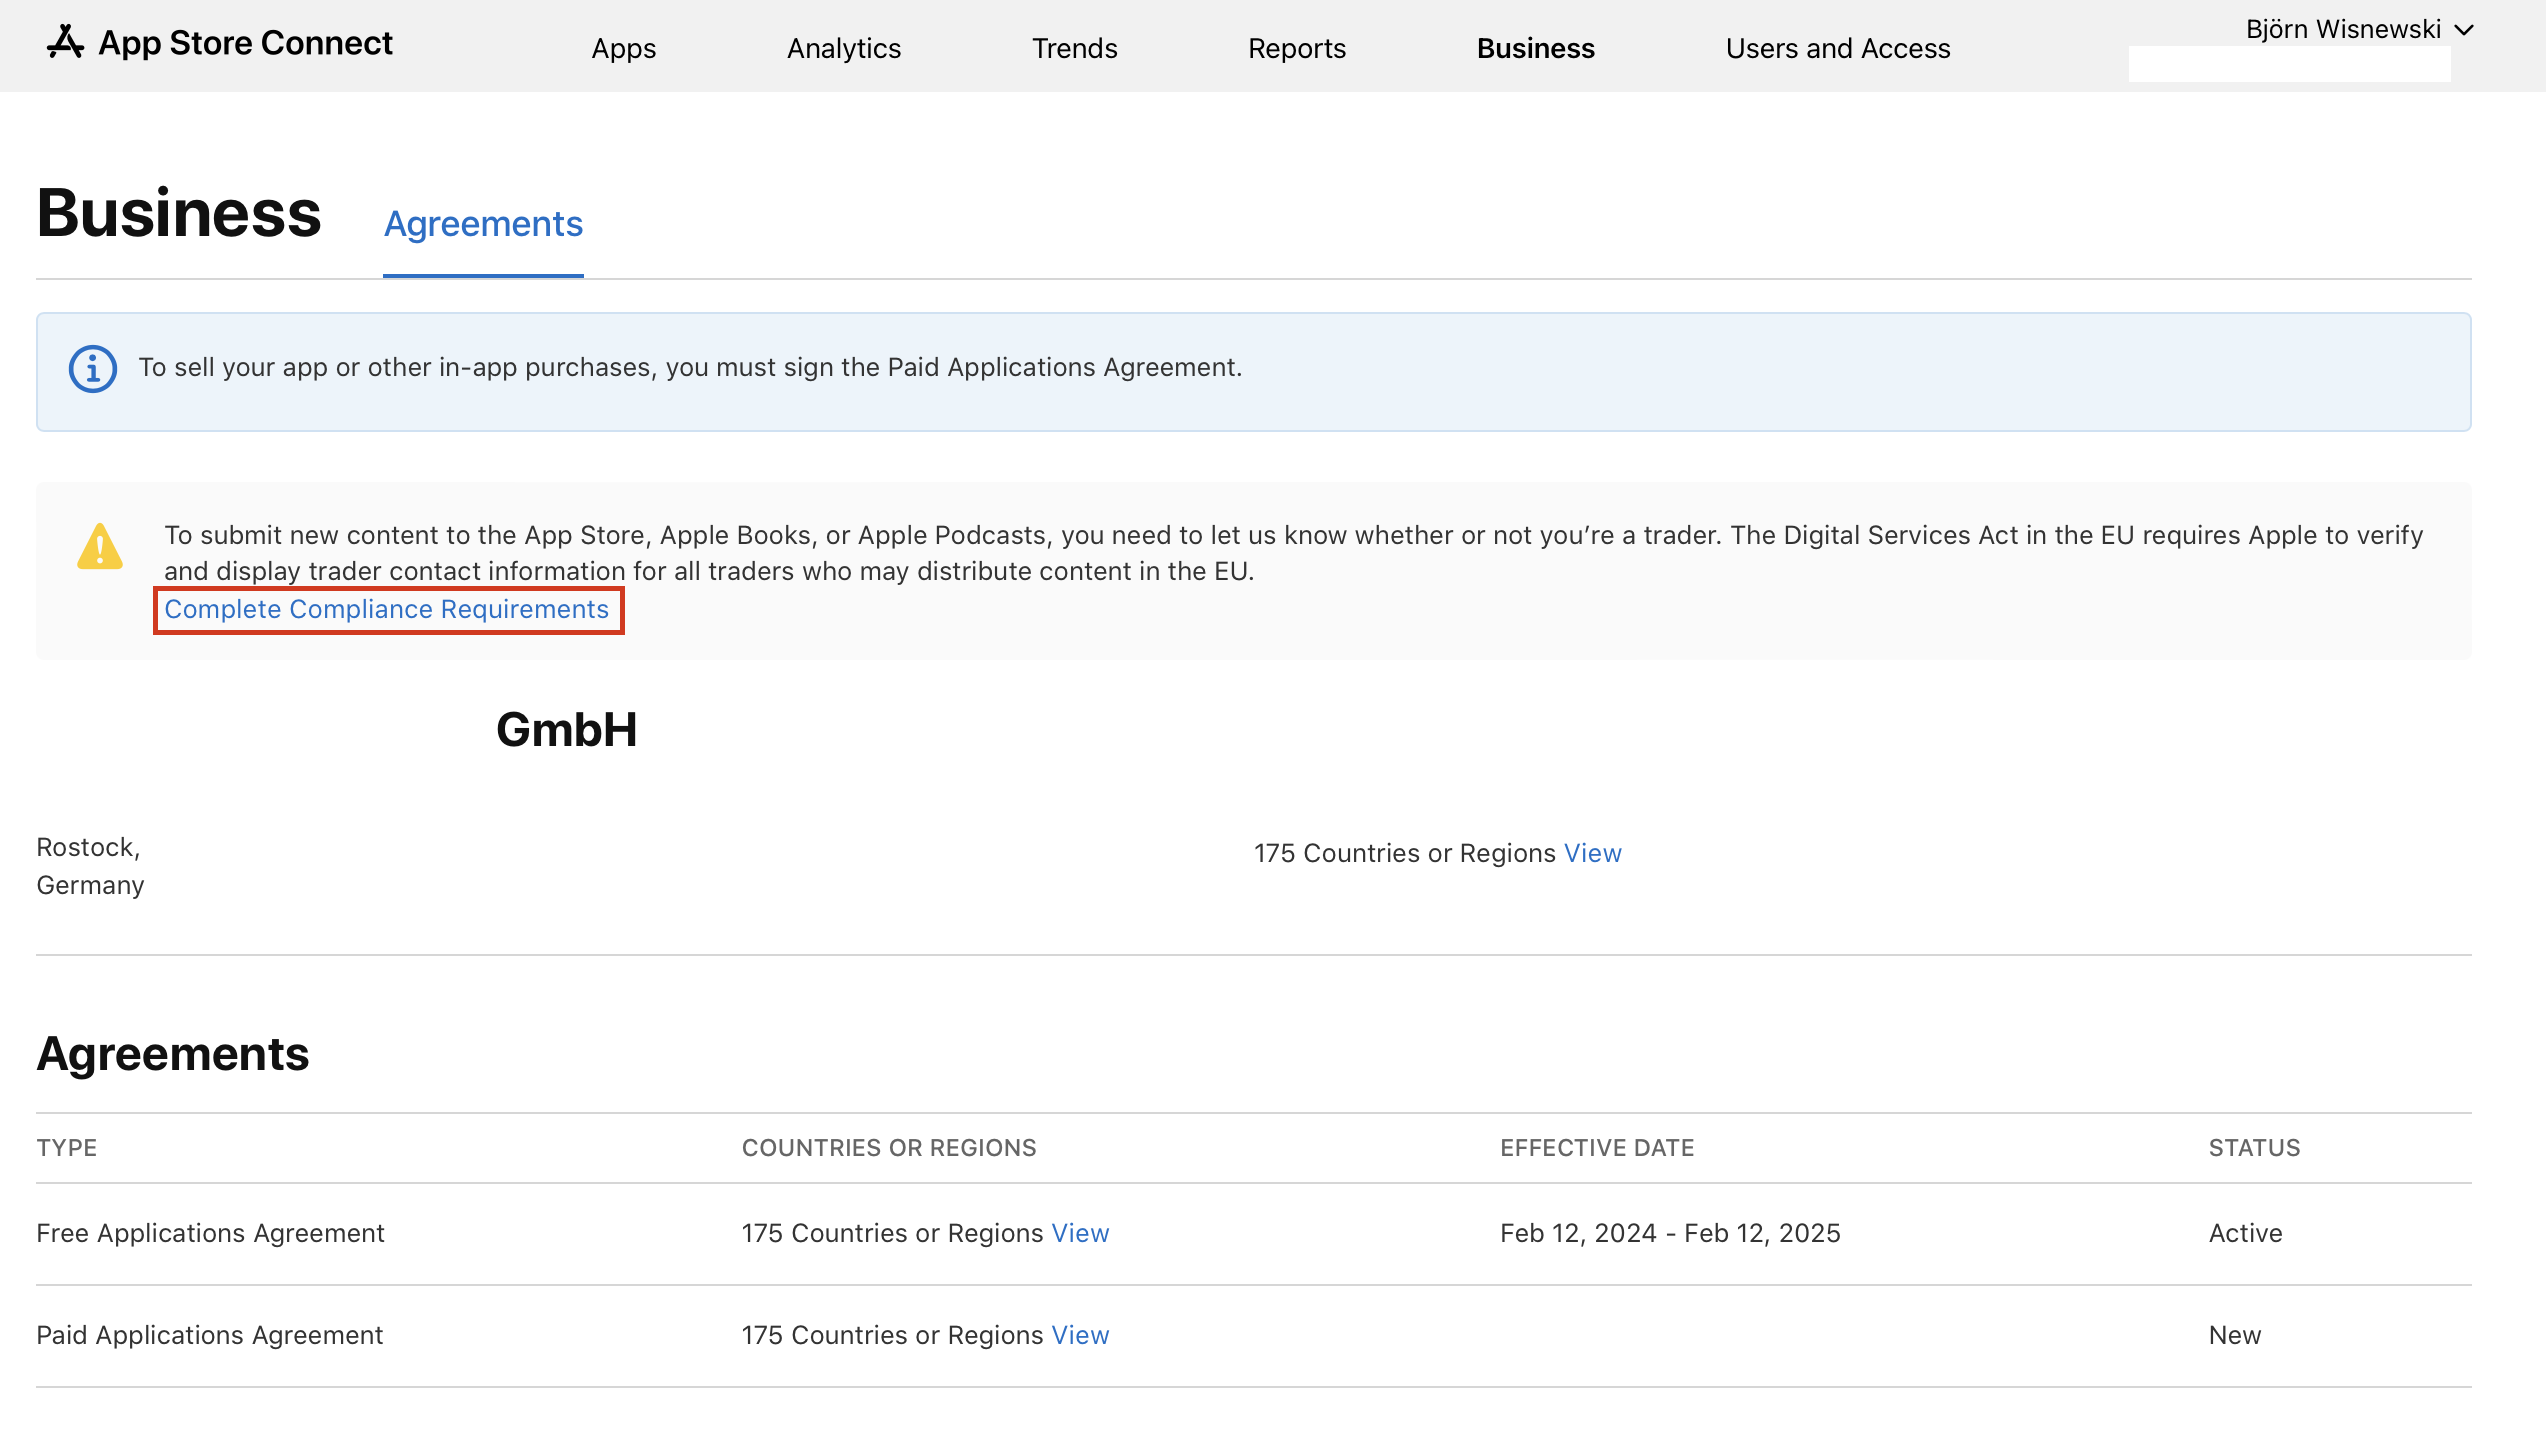Click the blue info circle icon

click(93, 369)
